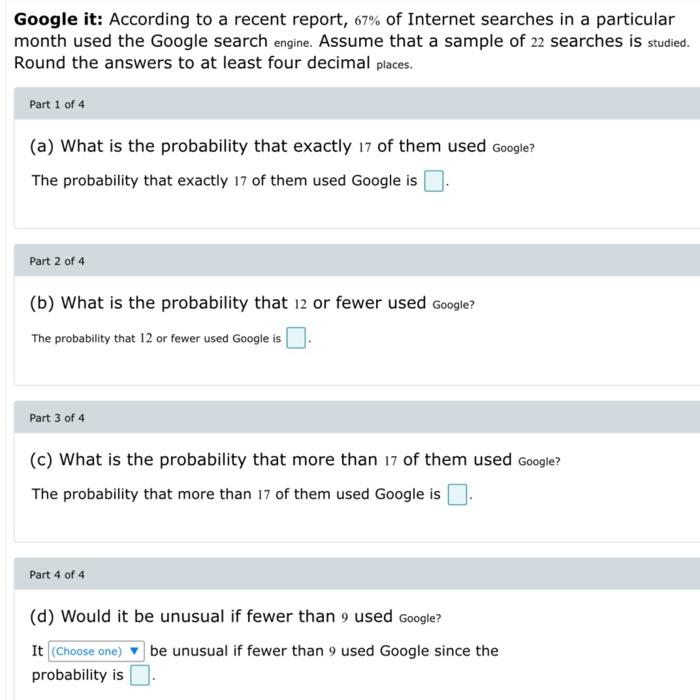Screen dimensions: 700x700
Task: Click question (c) about more than 17
Action: (x=295, y=460)
